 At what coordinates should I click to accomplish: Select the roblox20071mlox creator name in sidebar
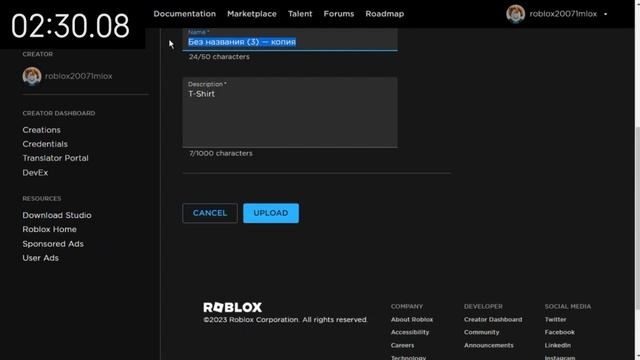tap(79, 76)
